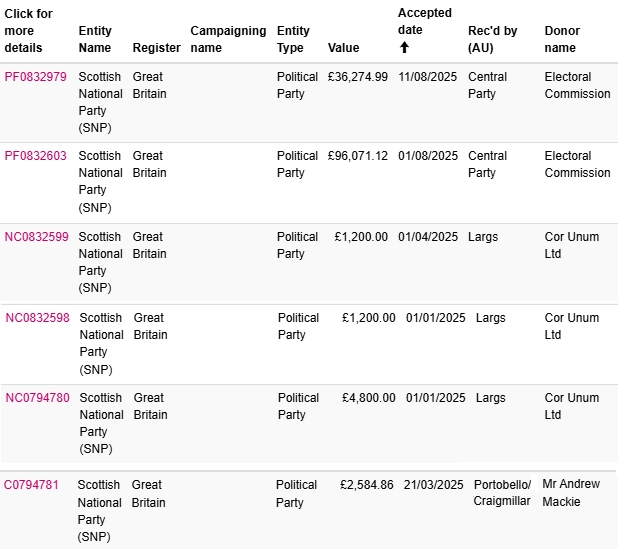Sort by Register column header
Image resolution: width=618 pixels, height=549 pixels.
click(156, 48)
